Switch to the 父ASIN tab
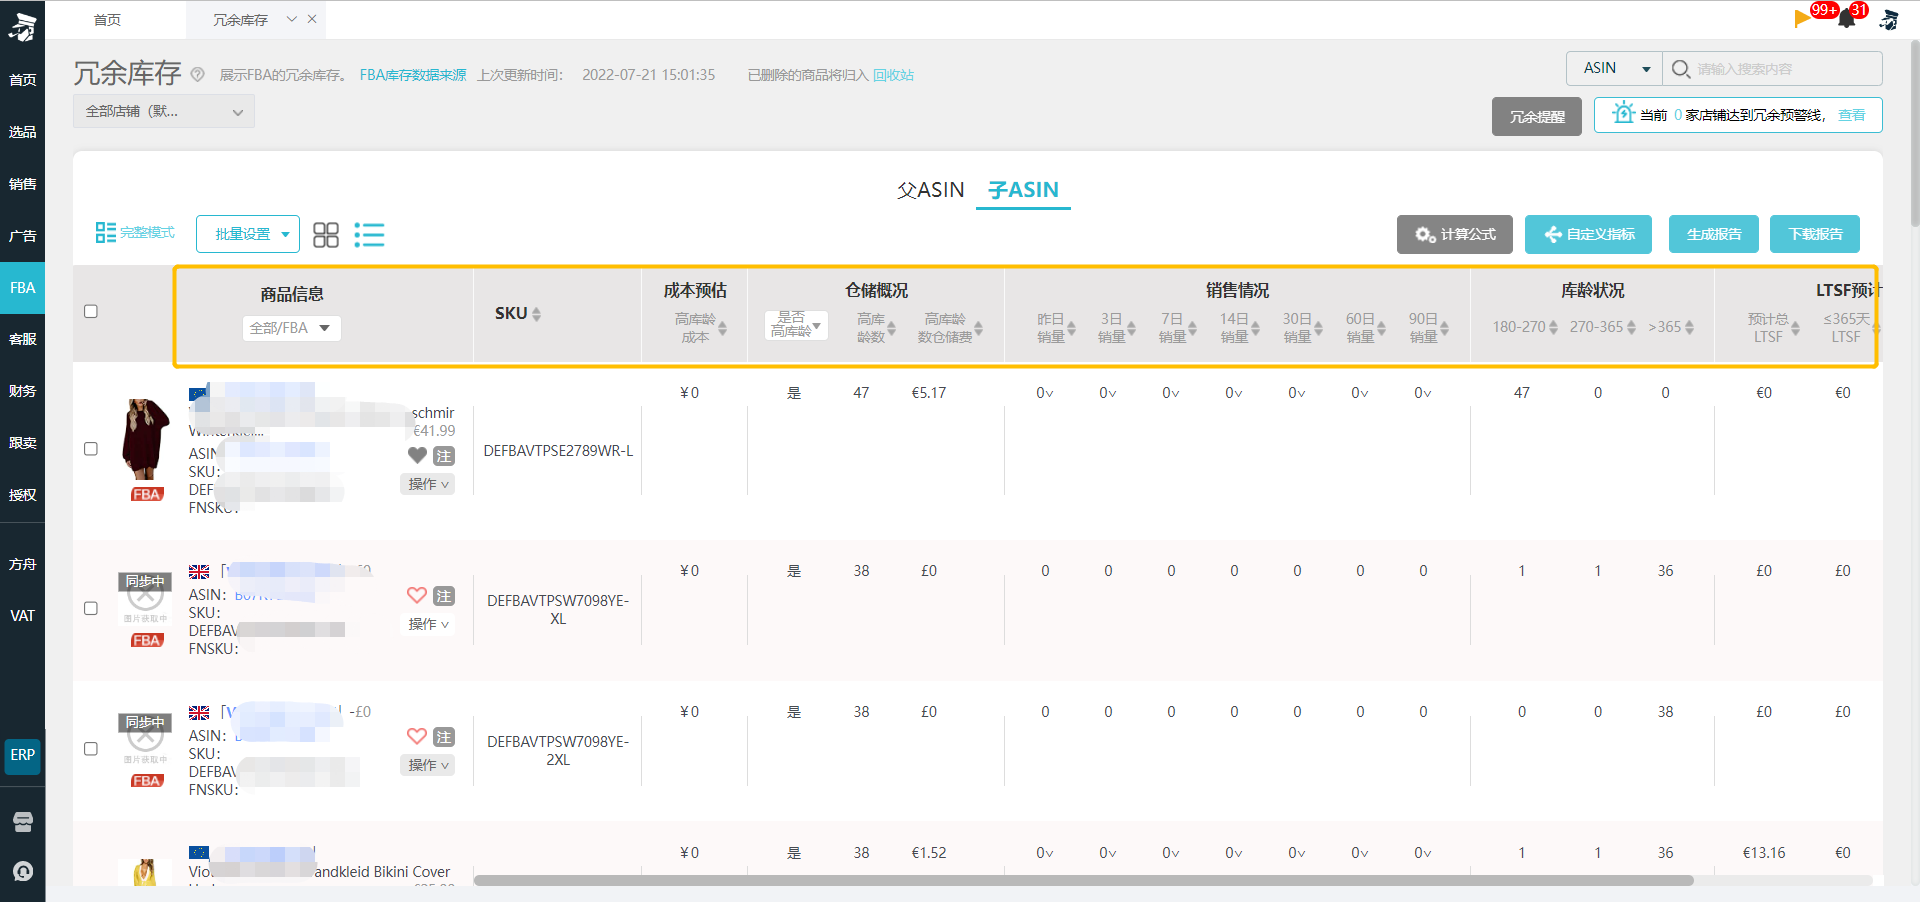This screenshot has height=902, width=1920. (x=931, y=190)
